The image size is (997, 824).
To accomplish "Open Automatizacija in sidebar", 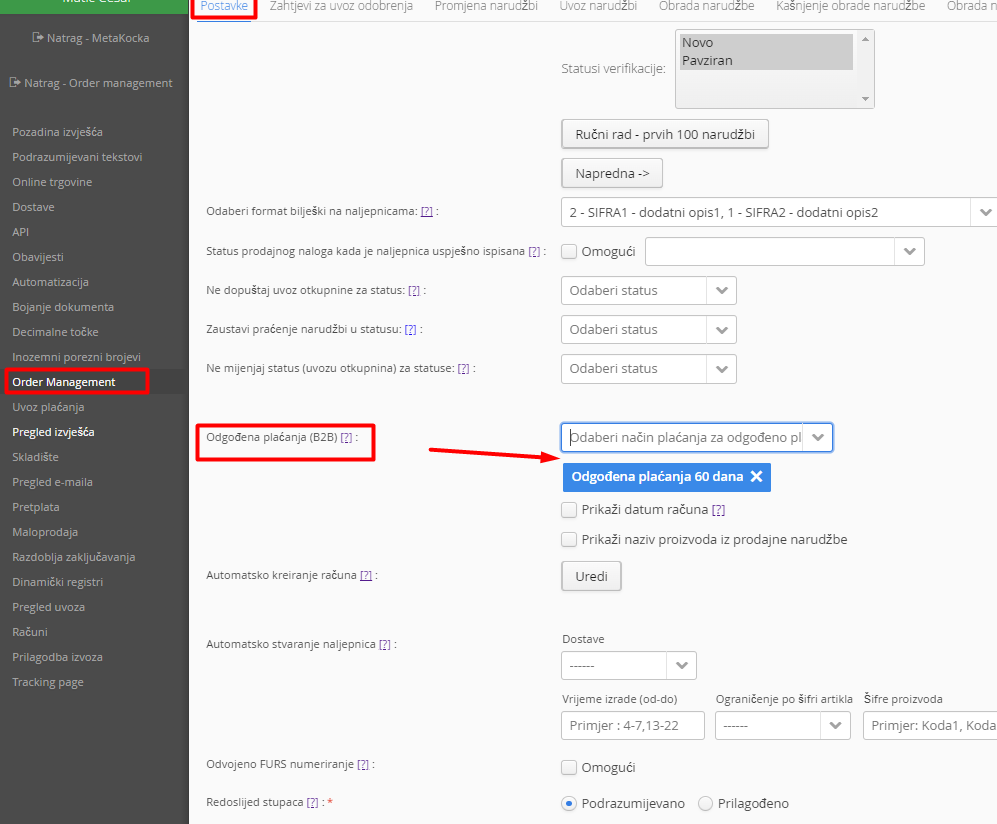I will tap(50, 282).
